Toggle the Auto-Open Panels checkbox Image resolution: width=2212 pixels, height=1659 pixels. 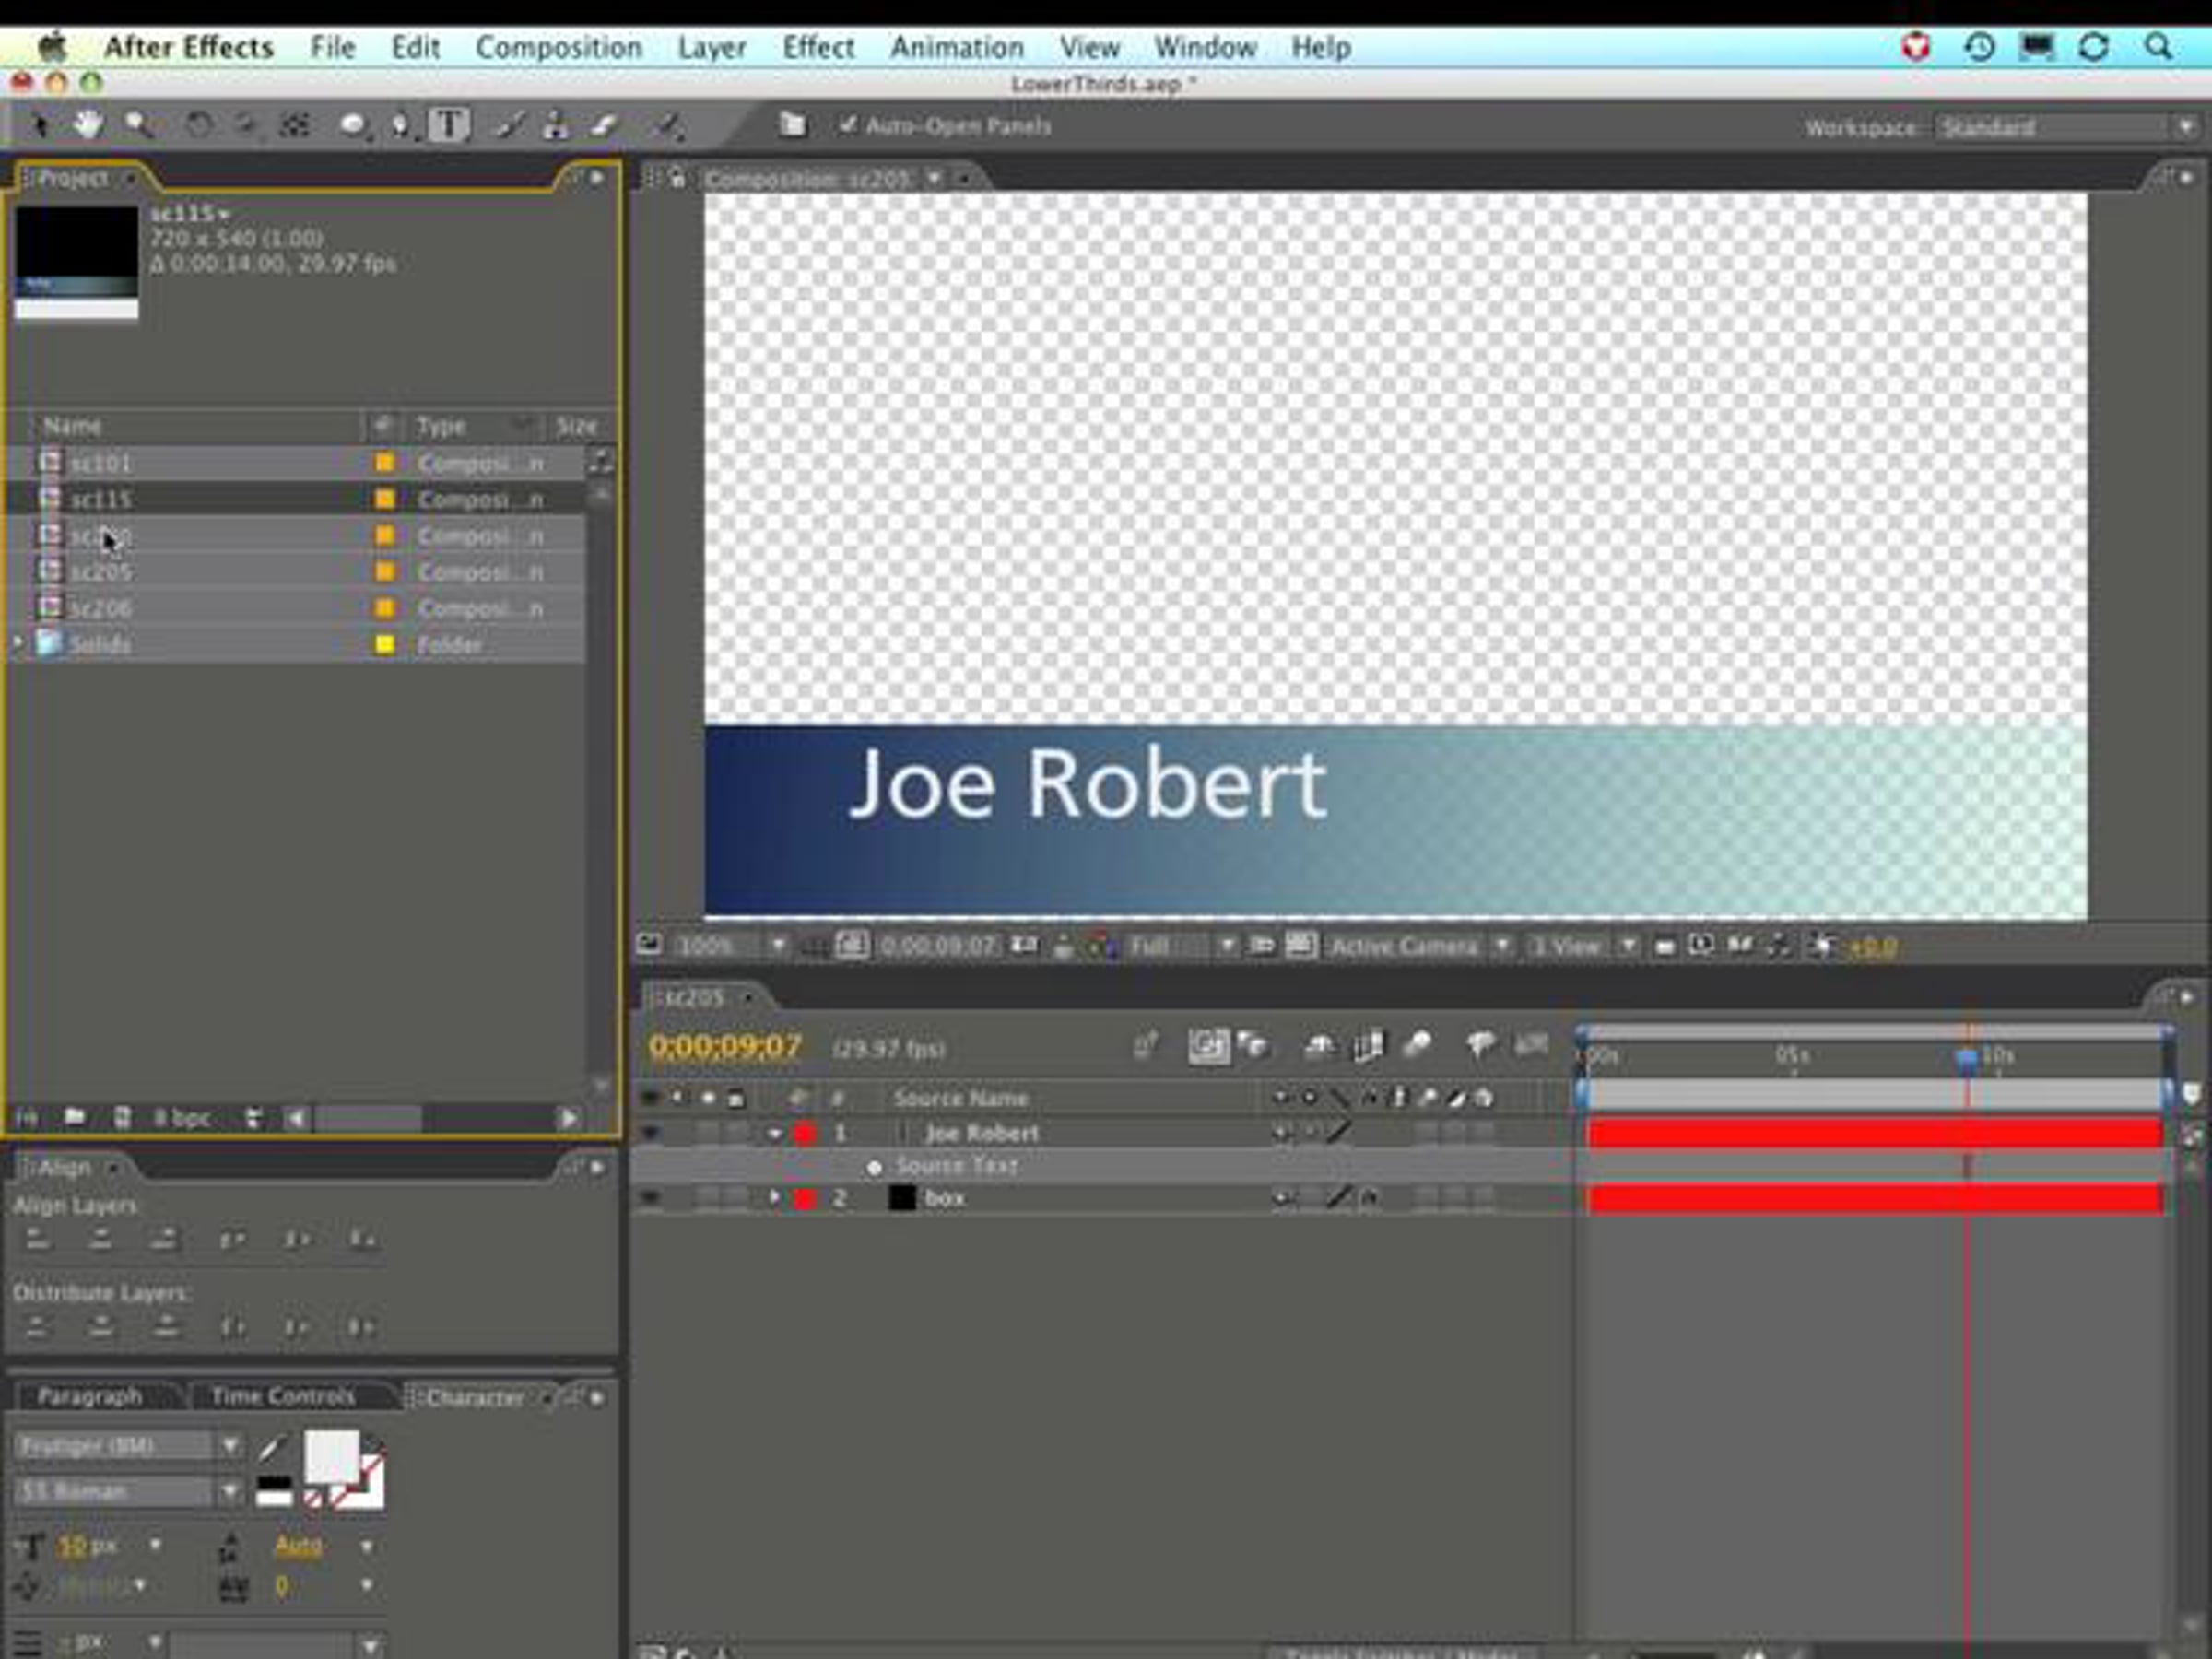click(848, 125)
